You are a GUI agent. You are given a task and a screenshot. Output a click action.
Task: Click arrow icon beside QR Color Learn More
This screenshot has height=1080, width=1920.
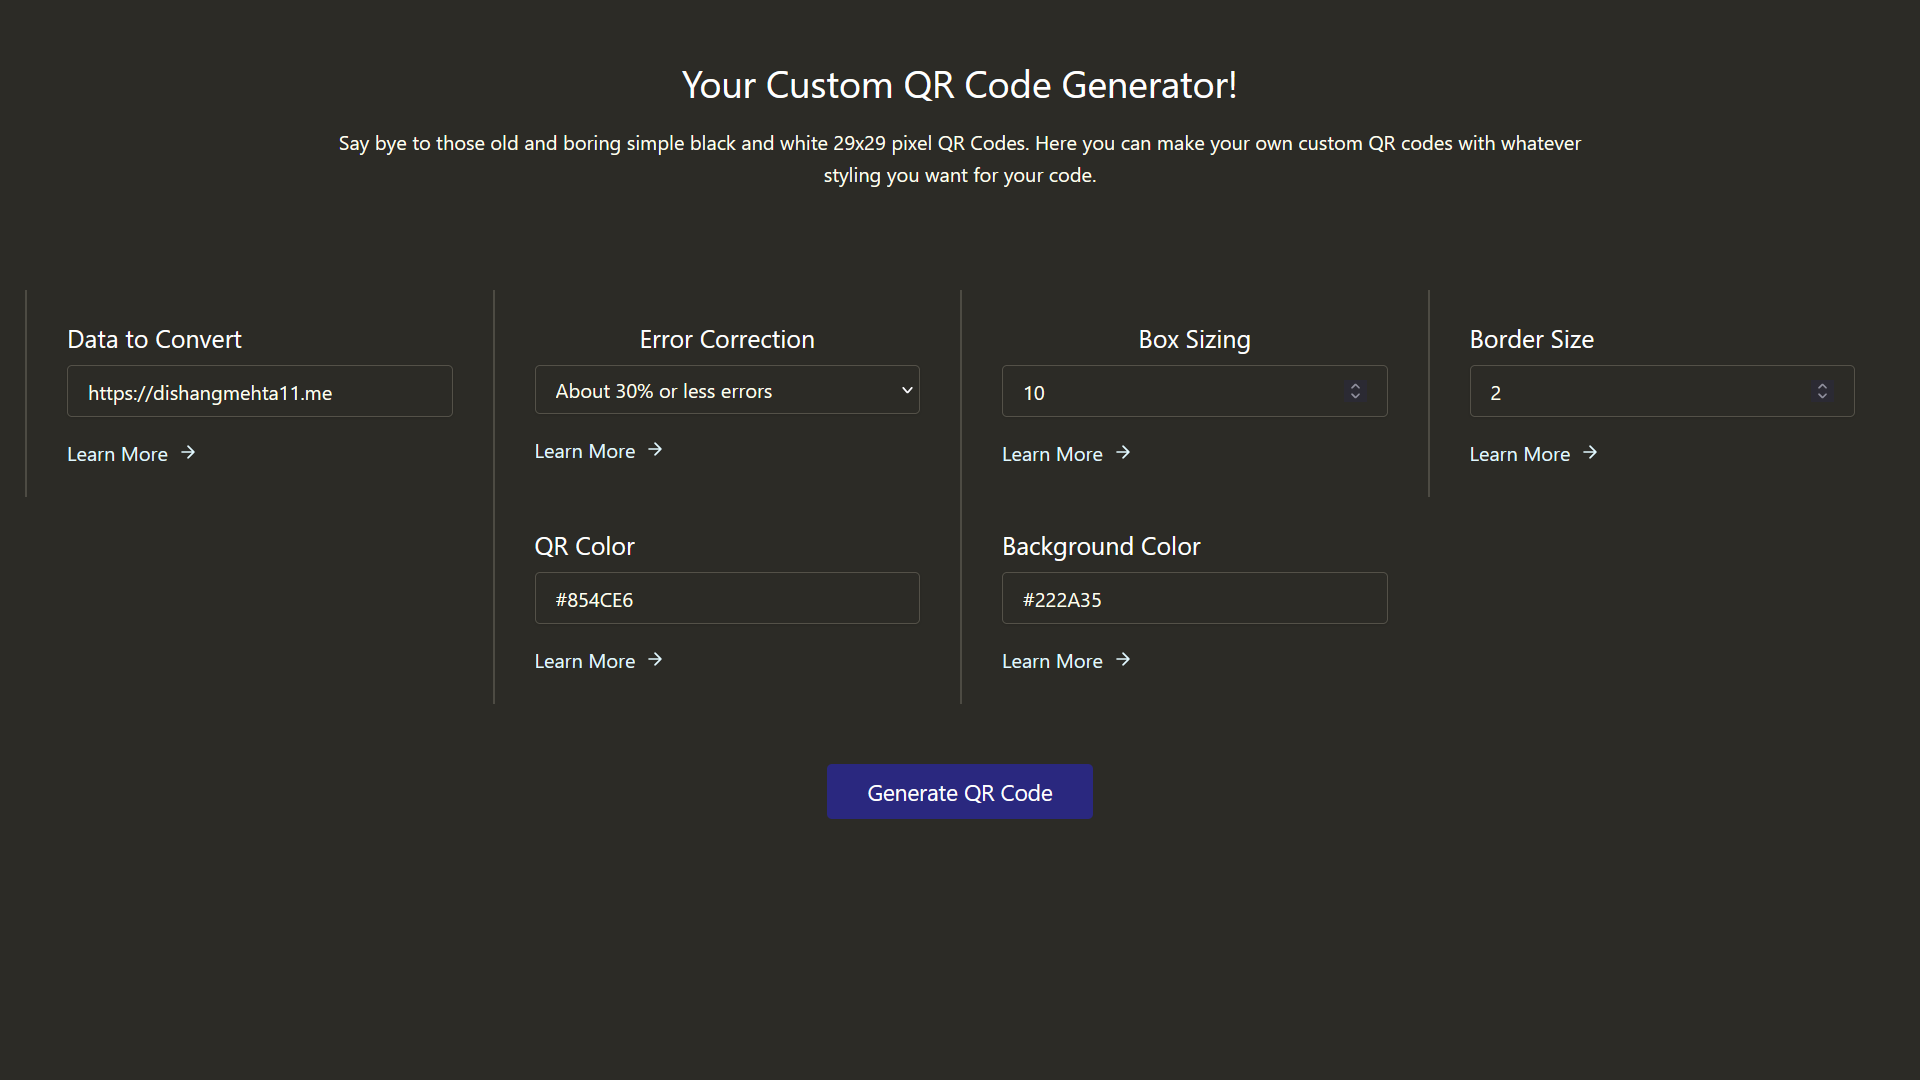click(x=655, y=660)
